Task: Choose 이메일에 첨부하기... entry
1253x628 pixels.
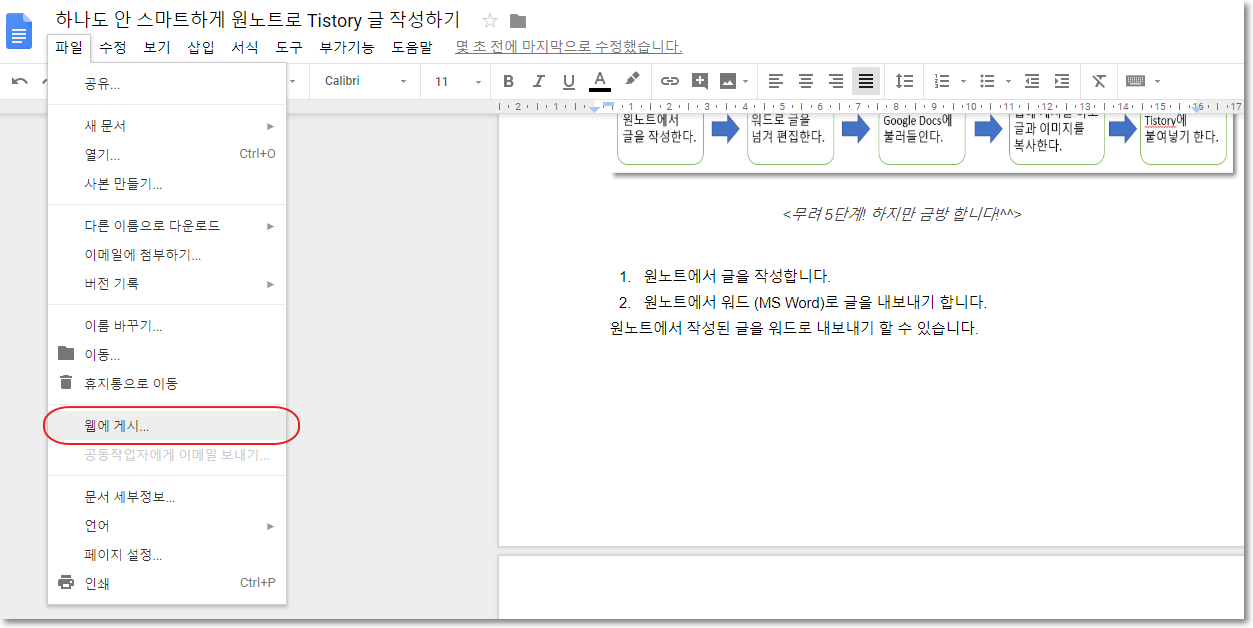Action: (x=167, y=255)
